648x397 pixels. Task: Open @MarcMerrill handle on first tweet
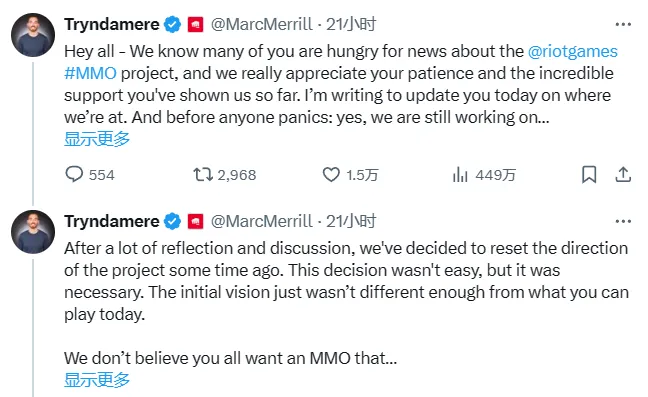[x=262, y=24]
